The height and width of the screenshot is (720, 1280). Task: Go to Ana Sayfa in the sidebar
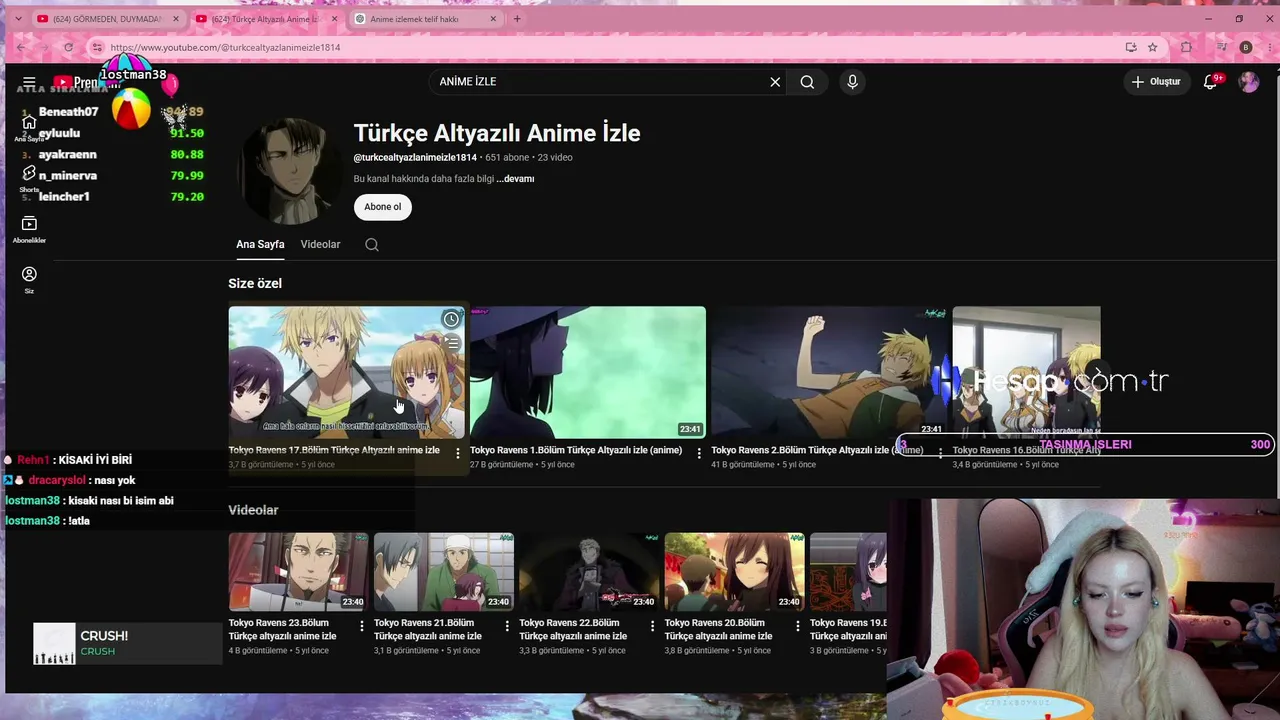[x=29, y=128]
